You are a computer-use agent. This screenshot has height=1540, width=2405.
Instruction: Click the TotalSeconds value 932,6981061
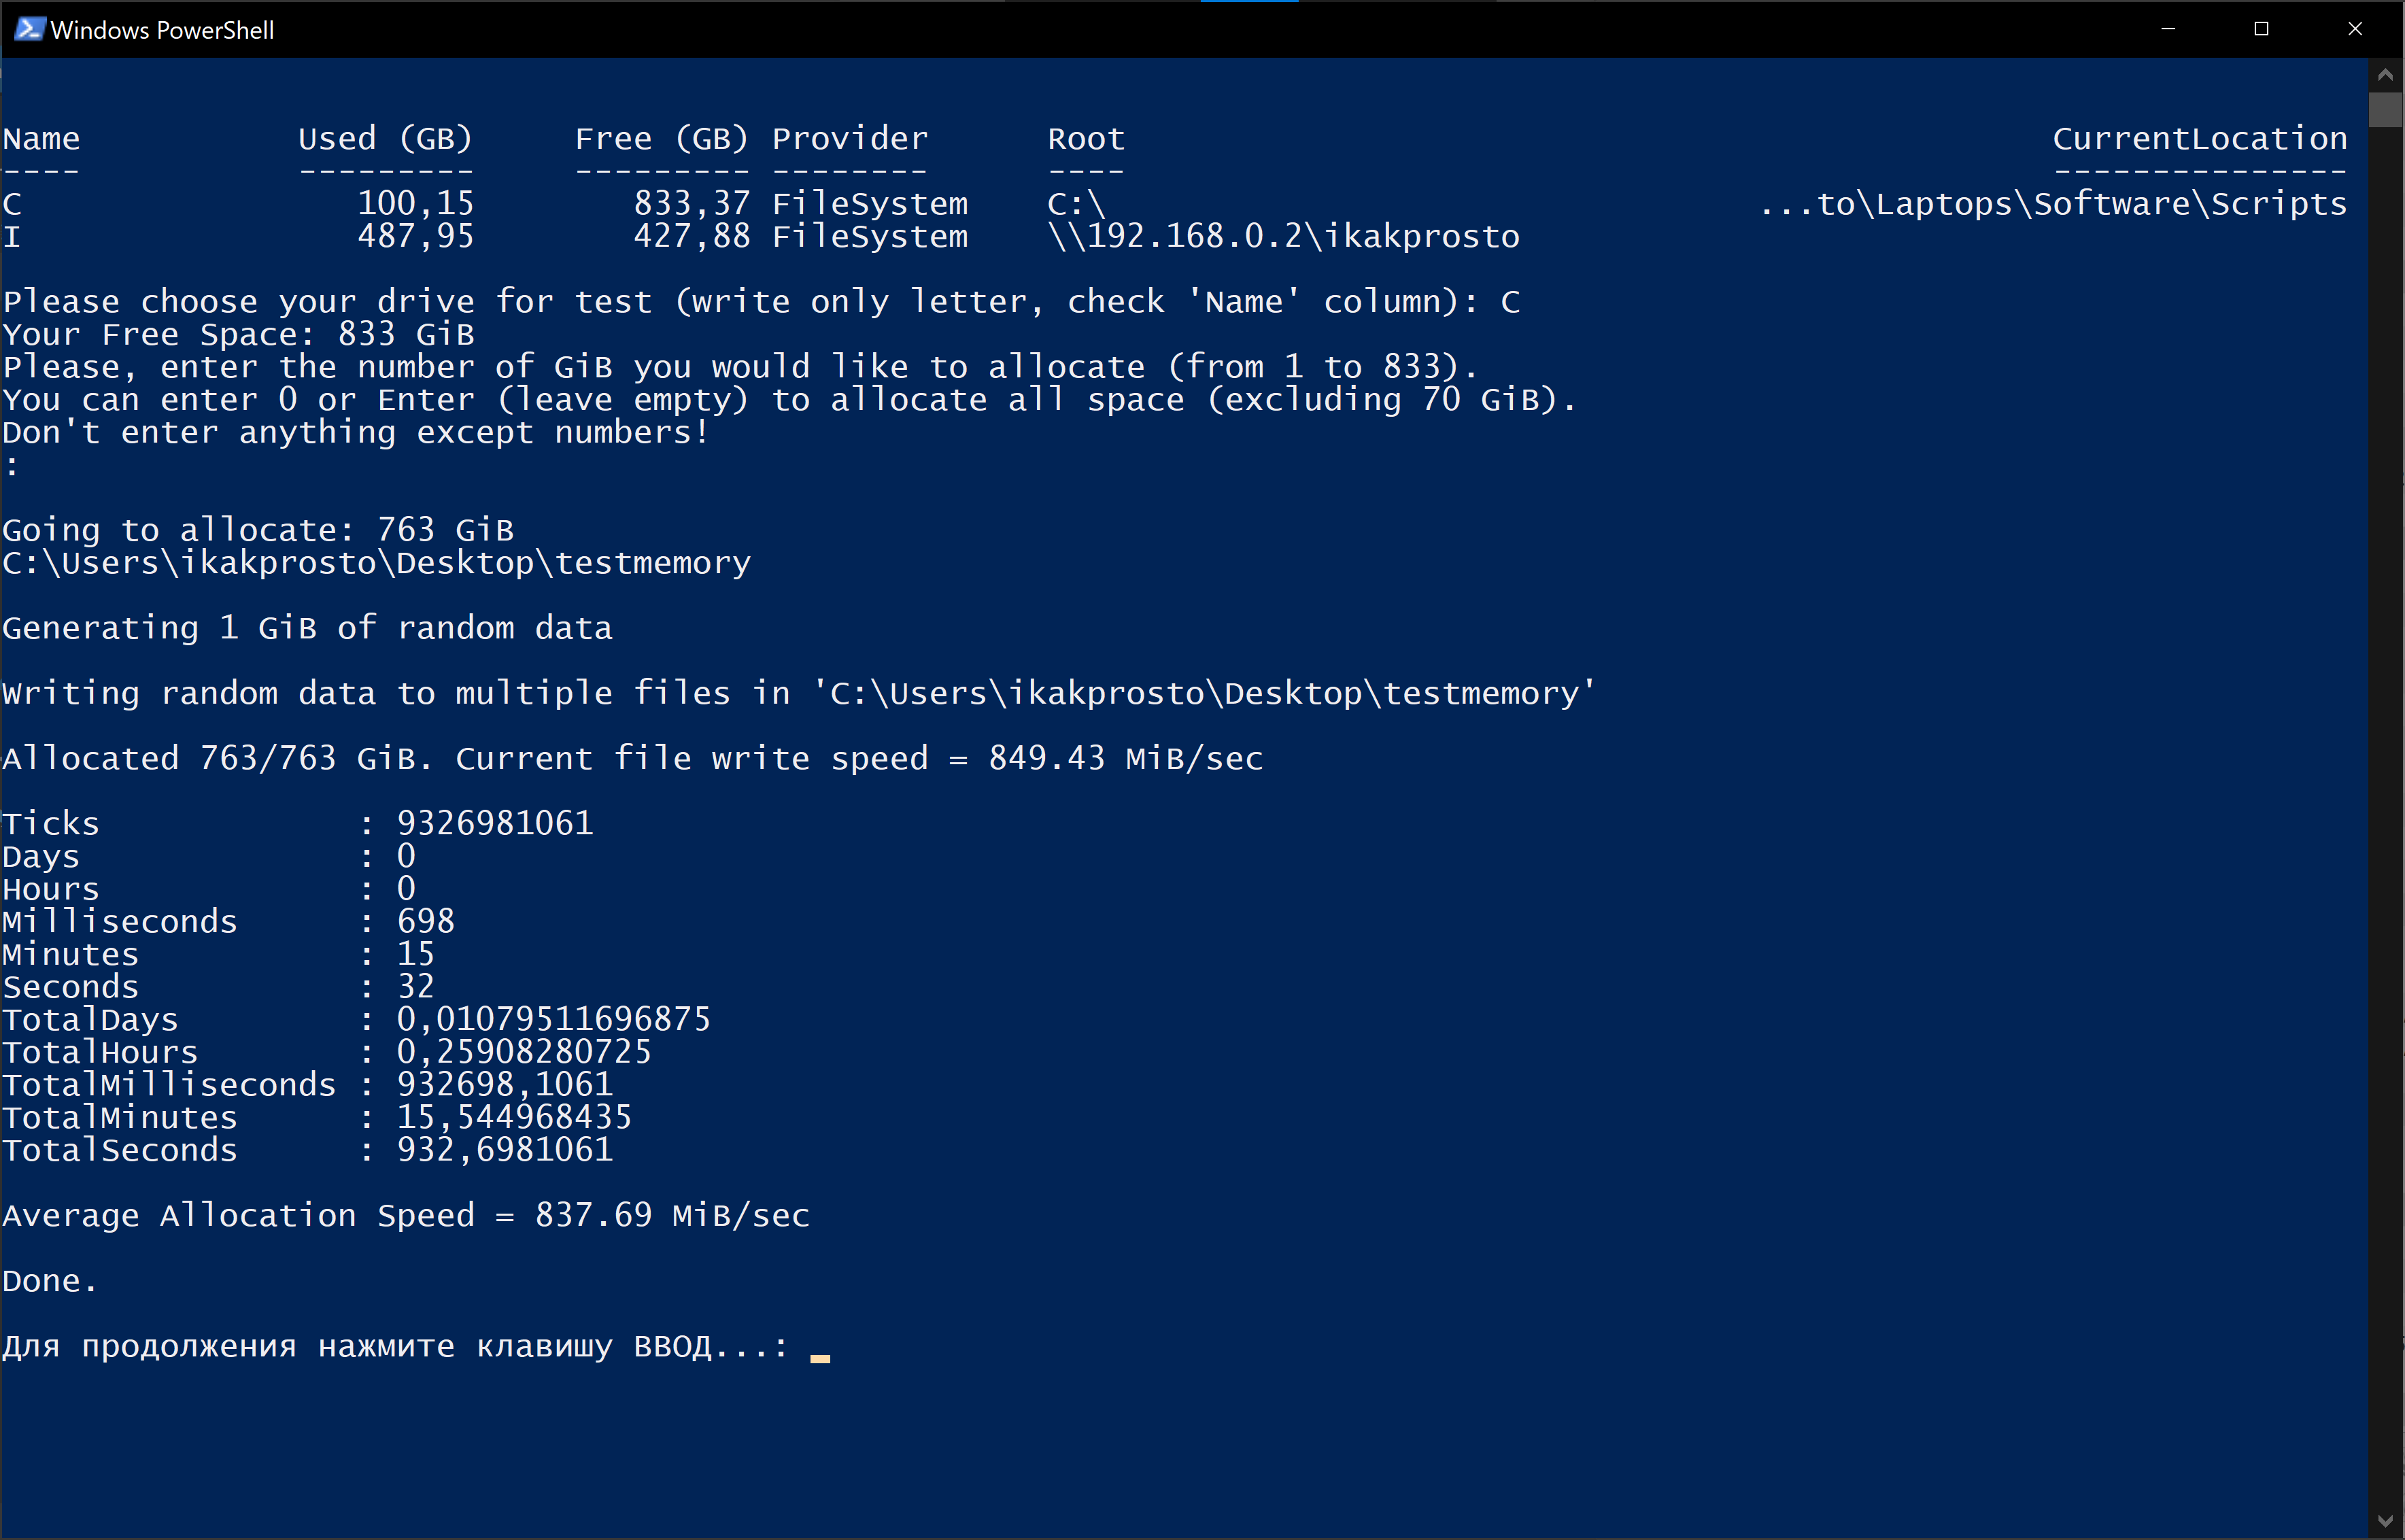(x=505, y=1150)
